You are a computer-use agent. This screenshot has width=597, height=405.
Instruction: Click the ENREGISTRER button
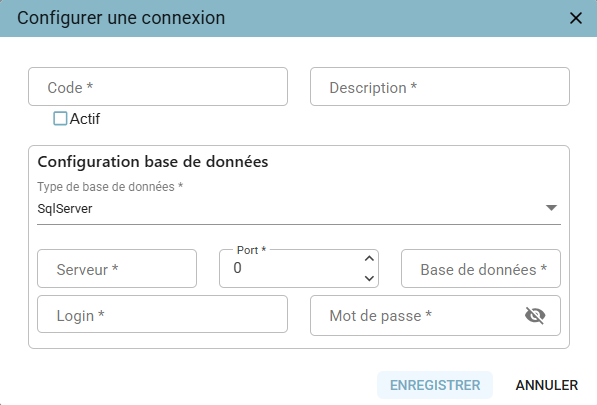pyautogui.click(x=435, y=385)
